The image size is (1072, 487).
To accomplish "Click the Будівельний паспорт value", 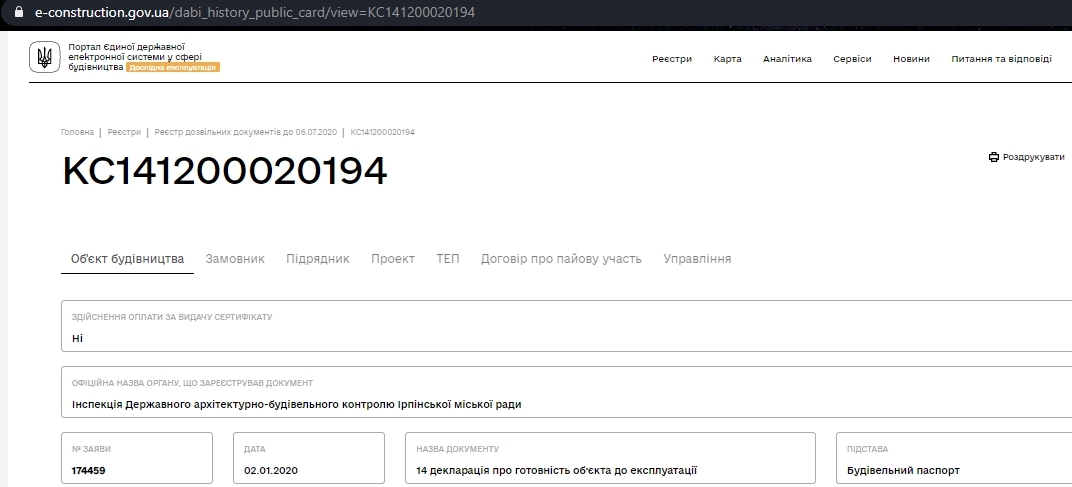I will pyautogui.click(x=903, y=471).
